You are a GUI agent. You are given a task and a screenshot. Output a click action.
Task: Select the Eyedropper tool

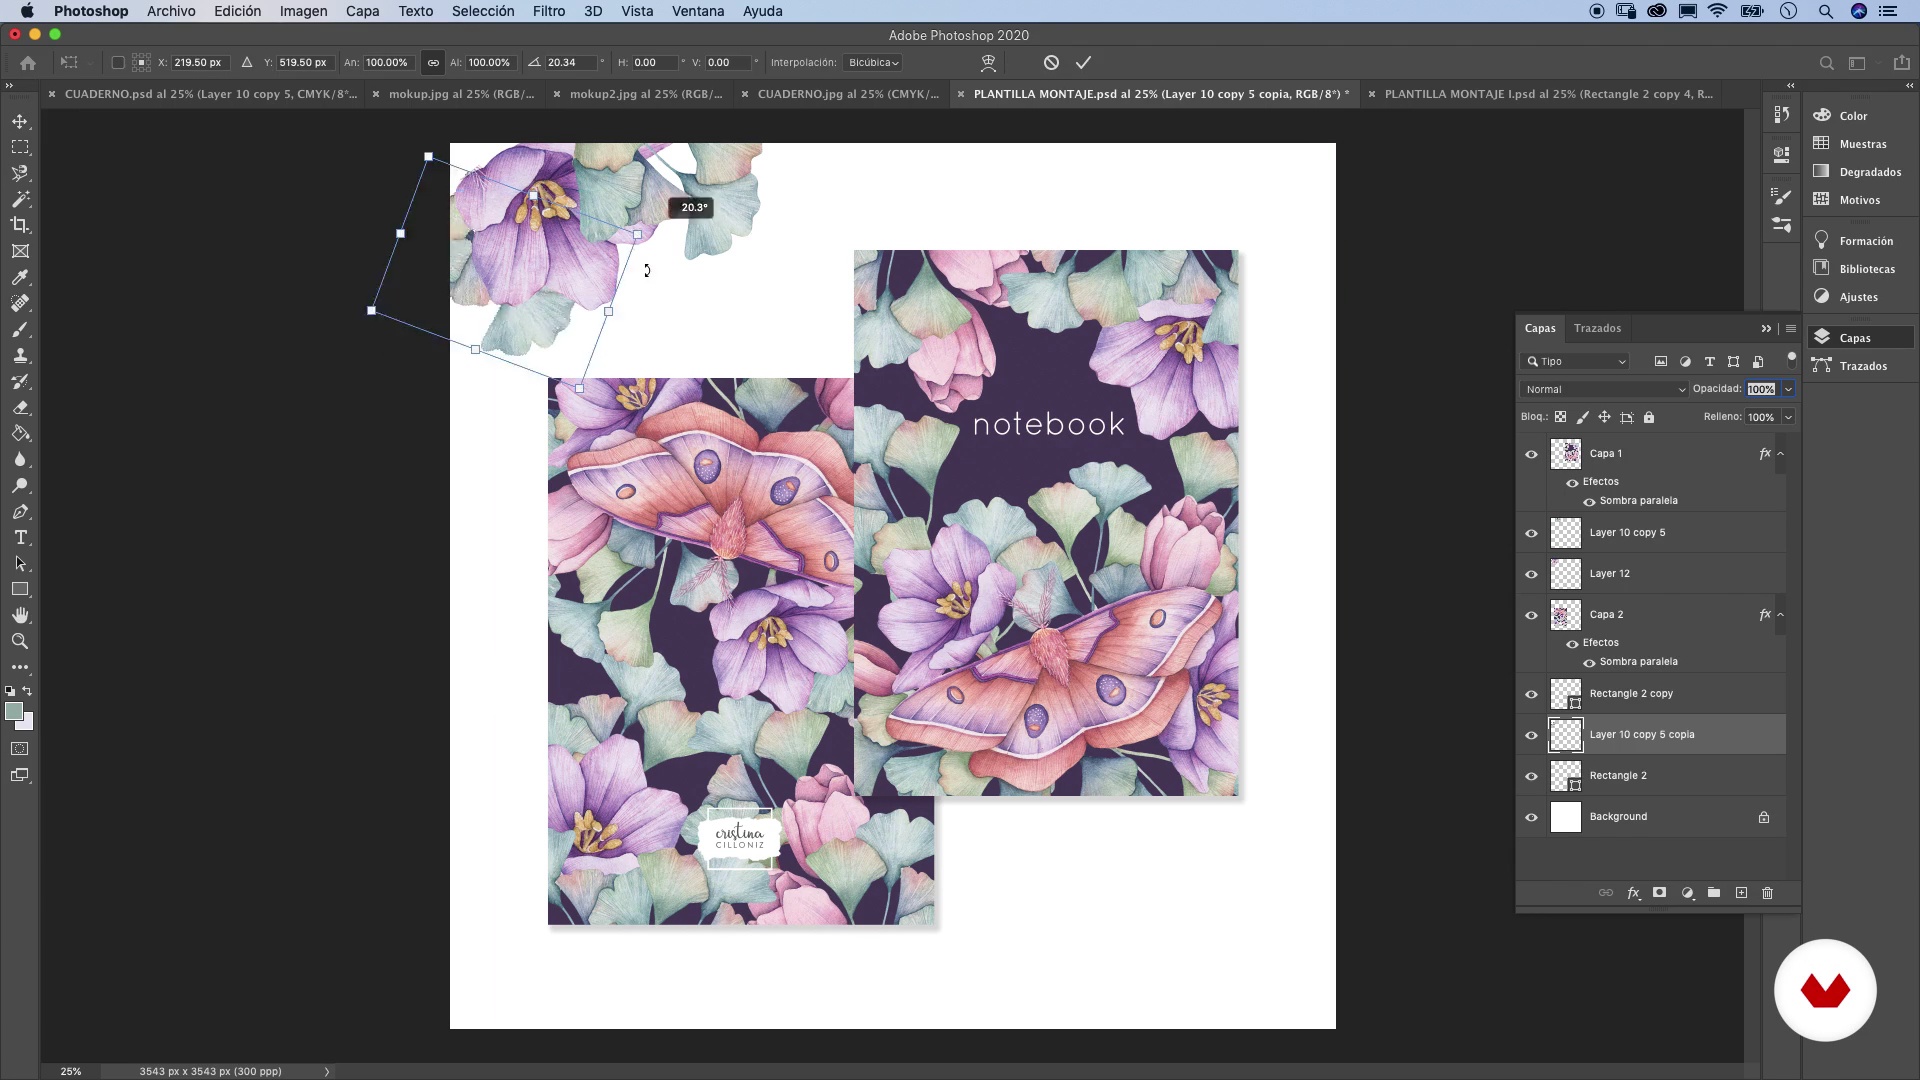pos(20,277)
